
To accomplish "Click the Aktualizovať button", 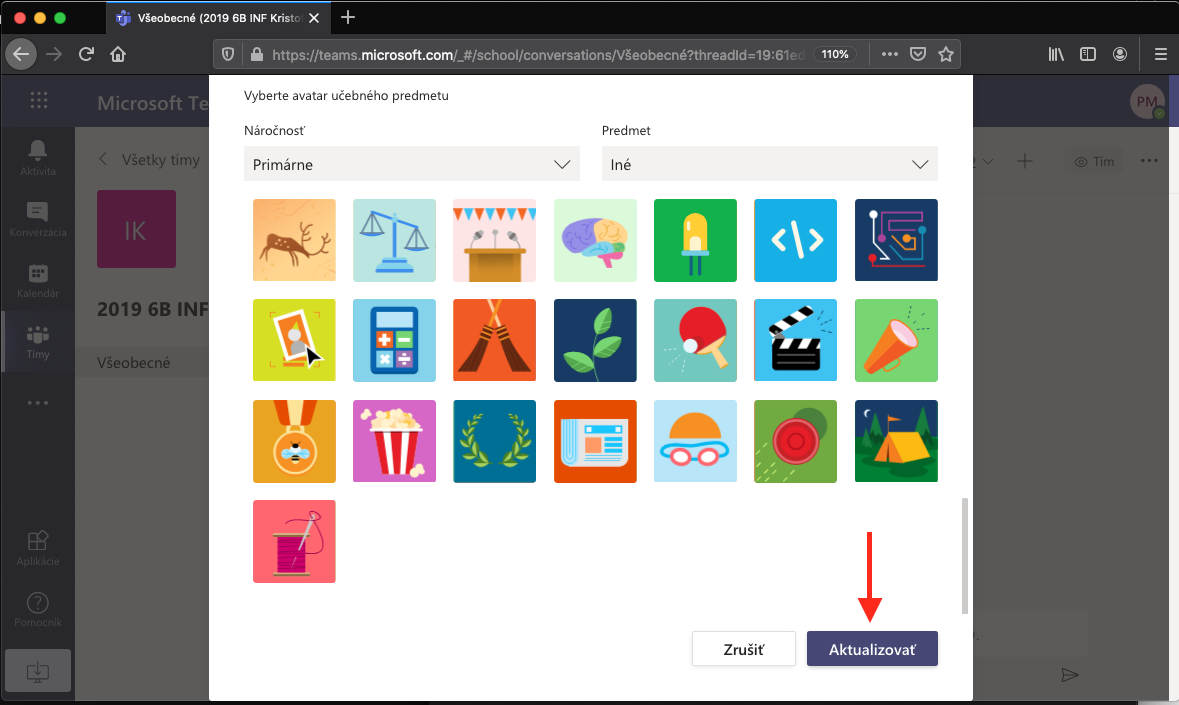I will tap(872, 649).
